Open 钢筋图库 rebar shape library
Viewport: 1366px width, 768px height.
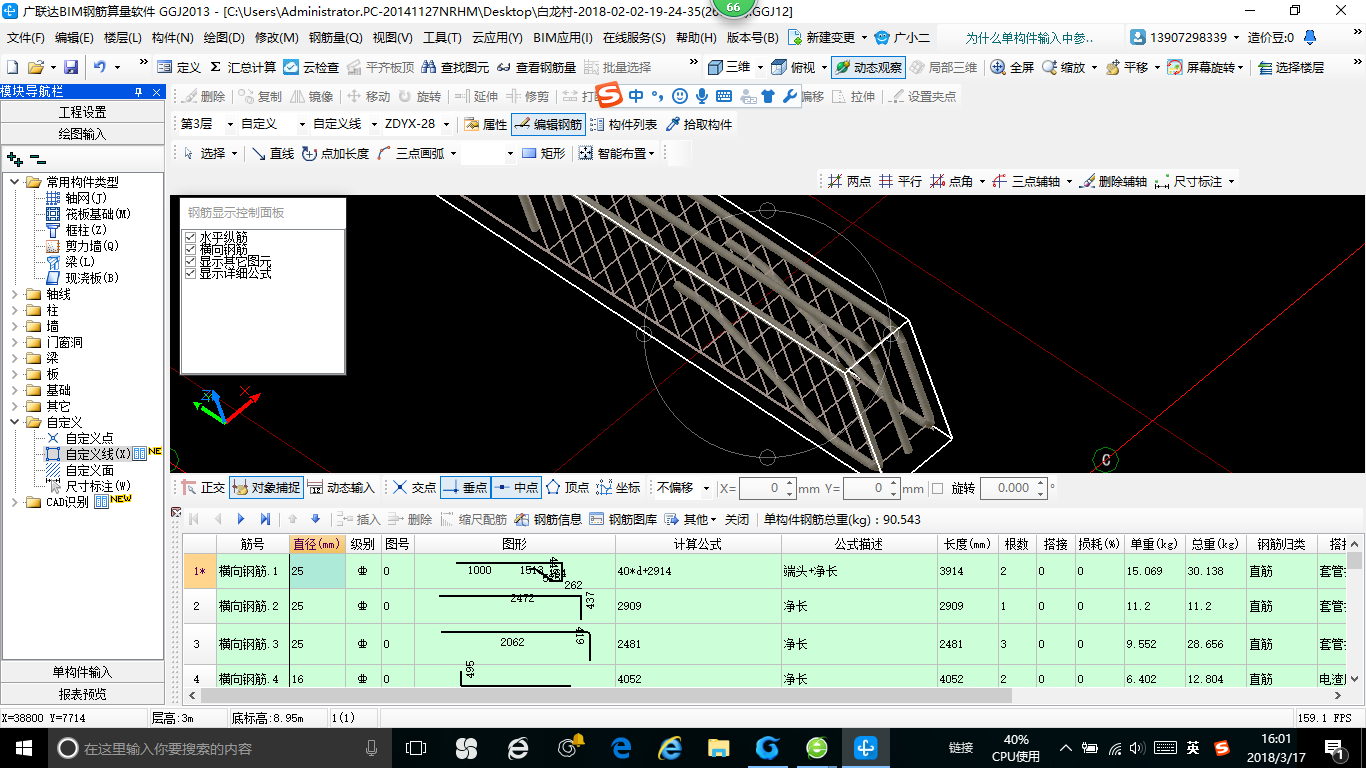(623, 519)
